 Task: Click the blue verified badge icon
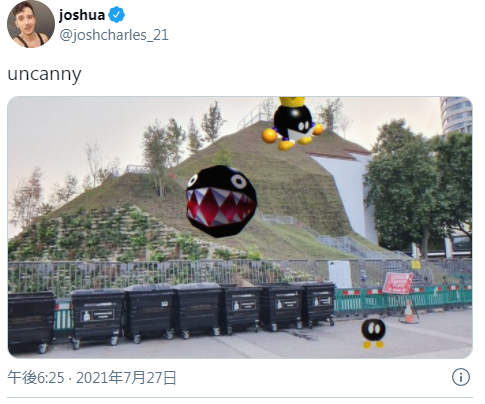(x=117, y=15)
